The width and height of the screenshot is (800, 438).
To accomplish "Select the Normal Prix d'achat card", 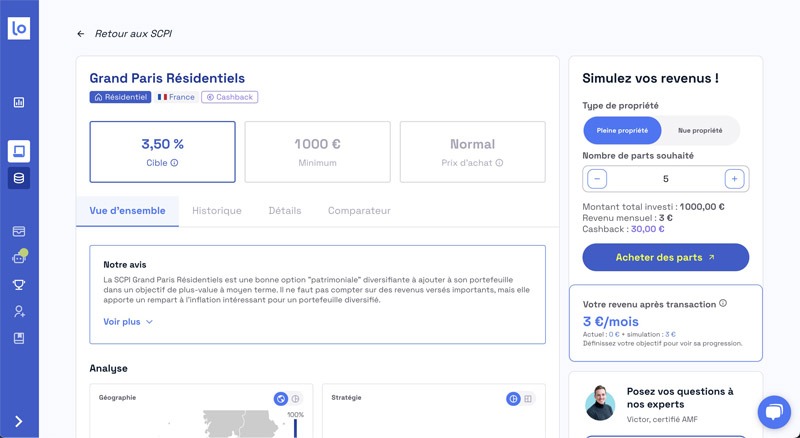I will (472, 152).
